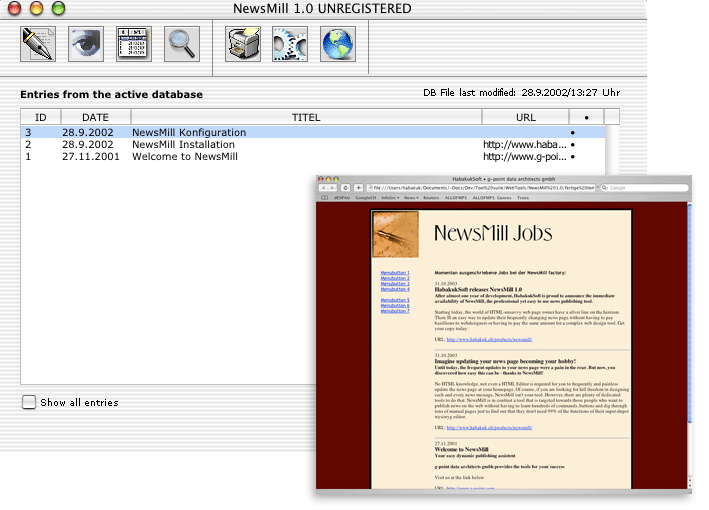The height and width of the screenshot is (510, 709).
Task: Sort entries by the DATE column
Action: (95, 117)
